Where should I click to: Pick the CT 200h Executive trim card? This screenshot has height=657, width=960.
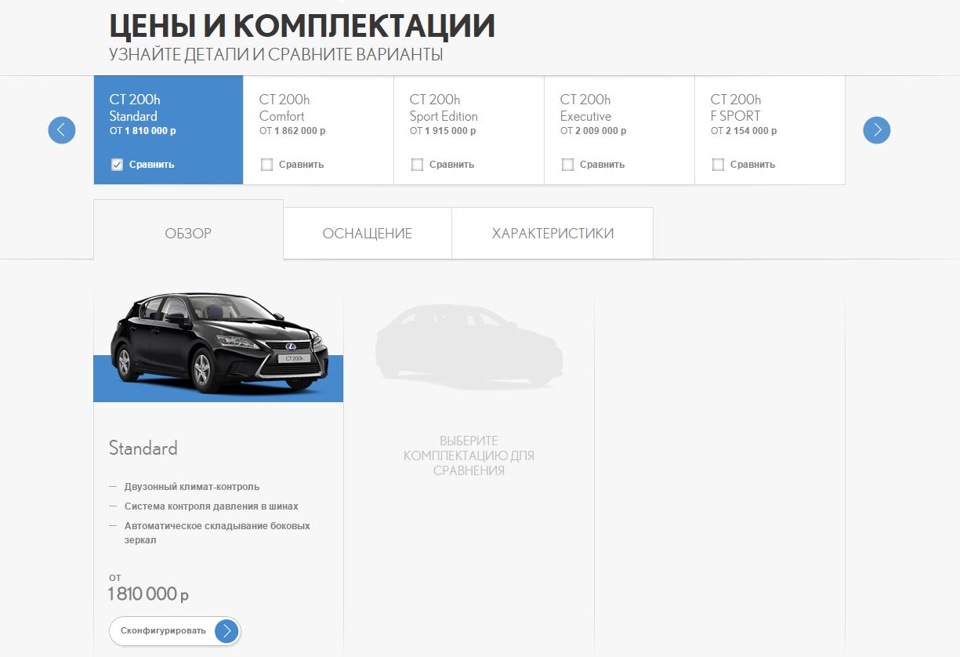tap(619, 115)
